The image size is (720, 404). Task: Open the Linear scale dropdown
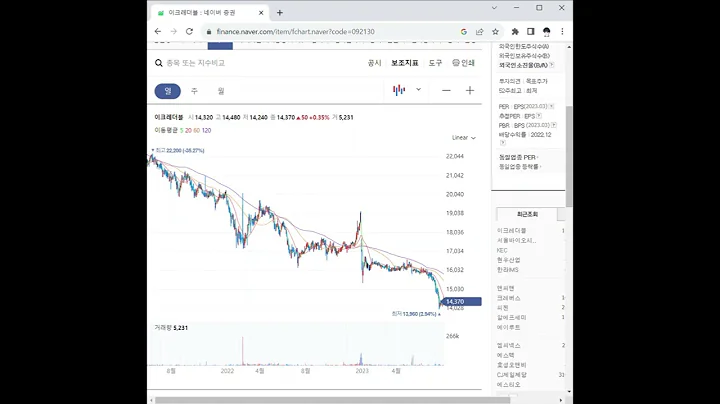(x=464, y=138)
